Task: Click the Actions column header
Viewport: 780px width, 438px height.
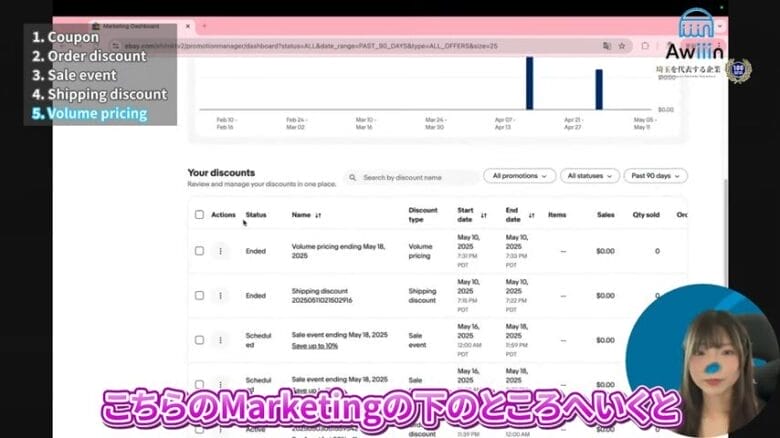Action: coord(223,215)
